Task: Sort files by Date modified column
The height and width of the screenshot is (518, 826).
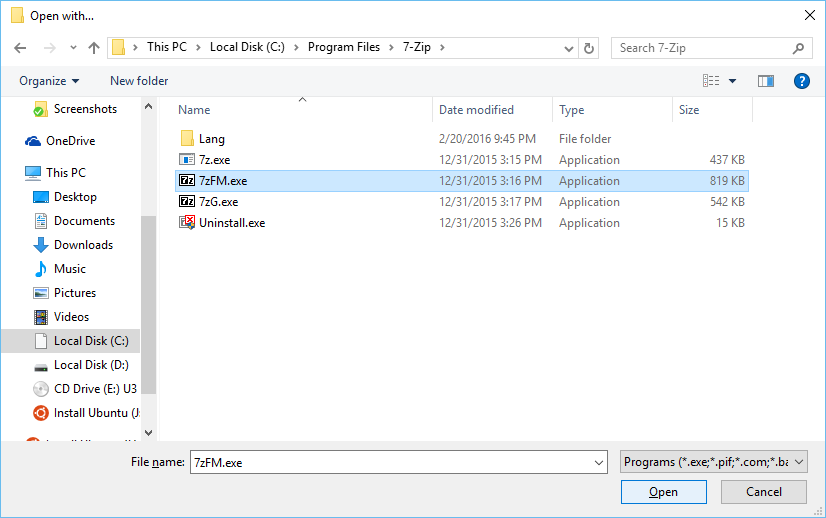Action: [x=476, y=110]
